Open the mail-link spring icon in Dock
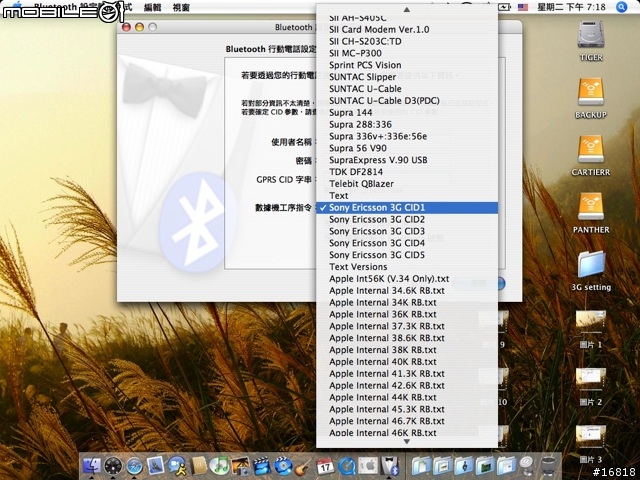 pos(527,466)
